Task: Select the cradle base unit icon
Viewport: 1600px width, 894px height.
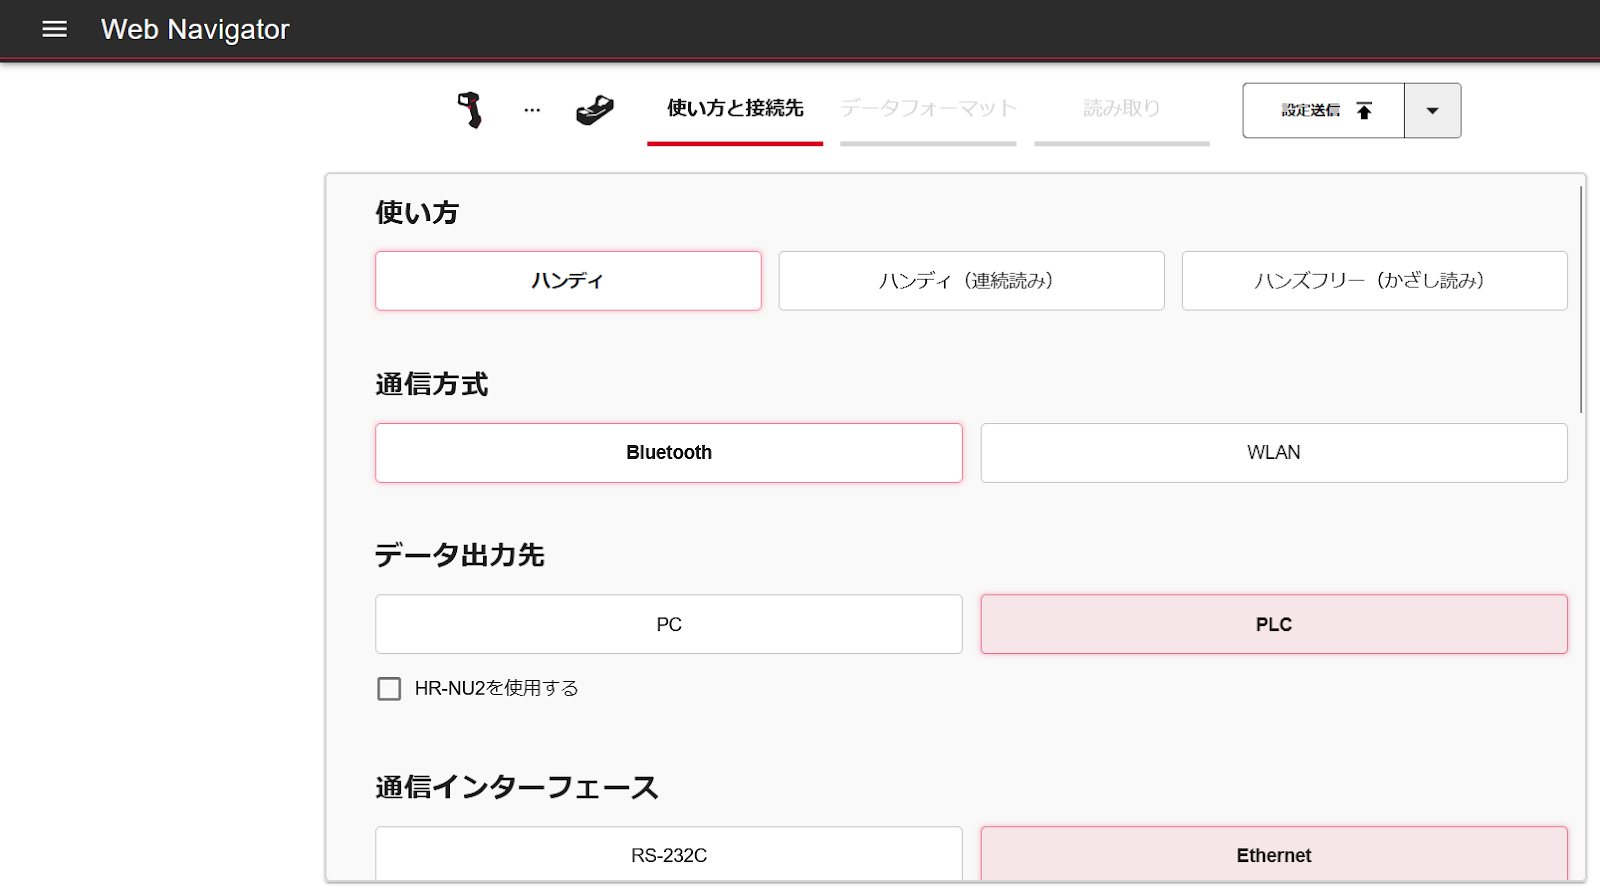Action: [595, 110]
